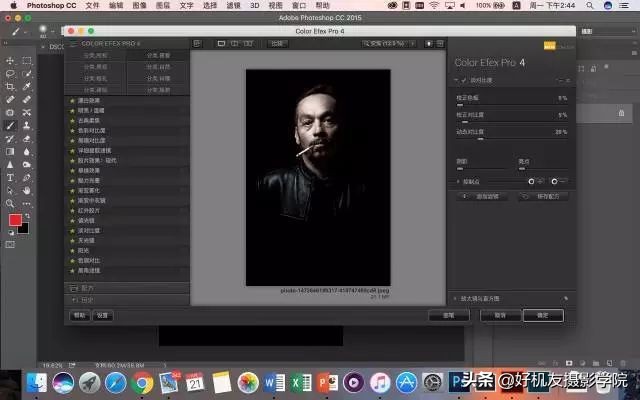Switch Color Efex to single image view
This screenshot has height=400, width=640.
pyautogui.click(x=221, y=43)
